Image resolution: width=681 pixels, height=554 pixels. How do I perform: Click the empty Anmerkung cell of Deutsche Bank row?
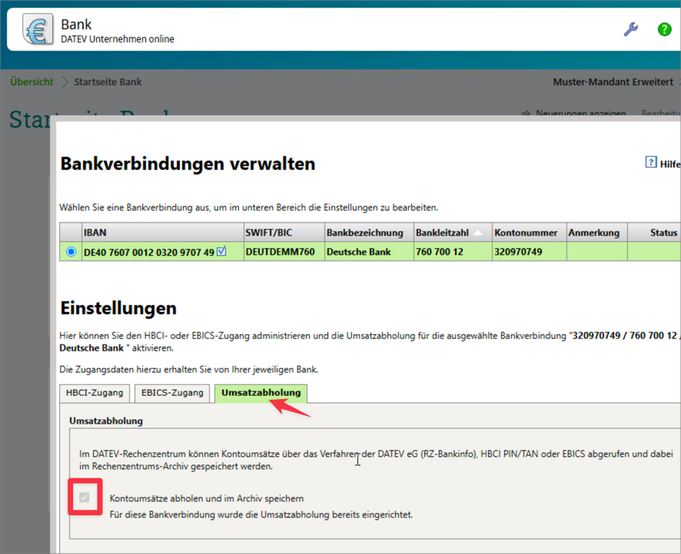click(597, 252)
